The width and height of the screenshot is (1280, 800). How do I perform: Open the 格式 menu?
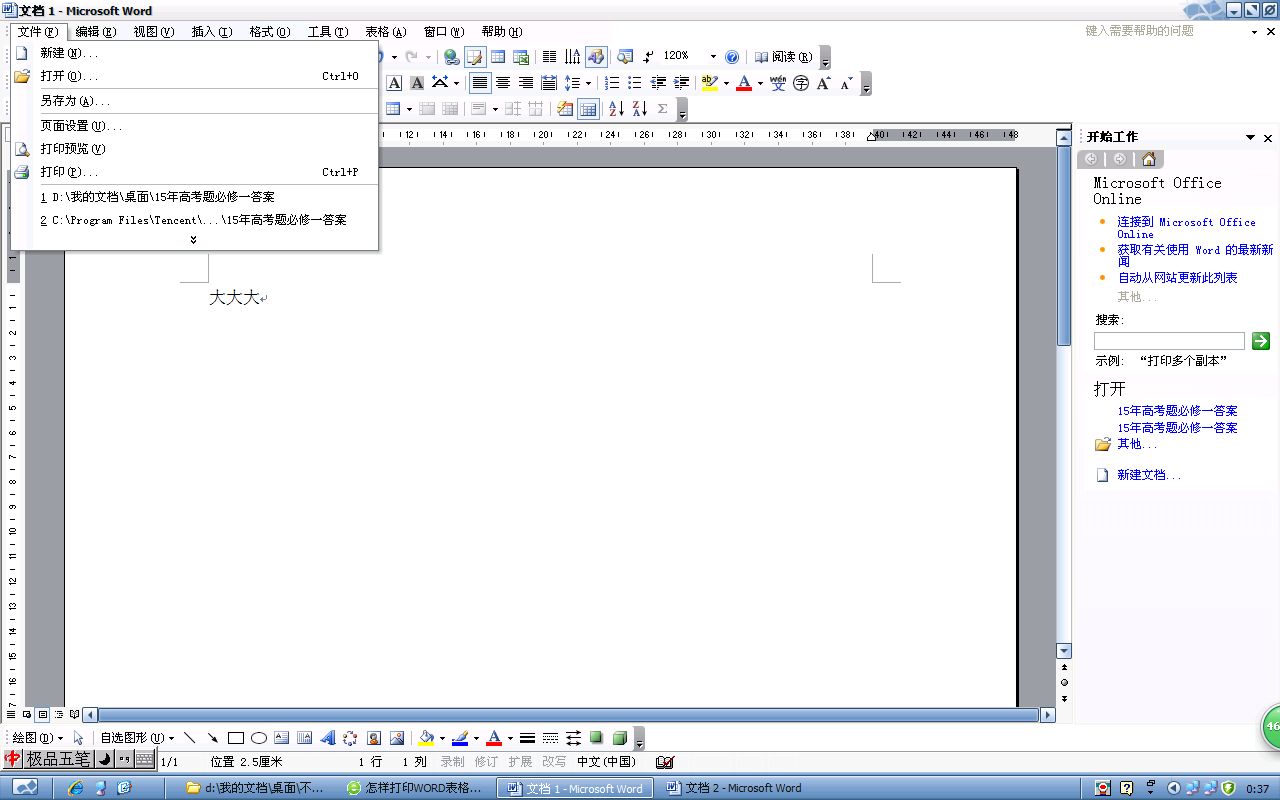(269, 32)
